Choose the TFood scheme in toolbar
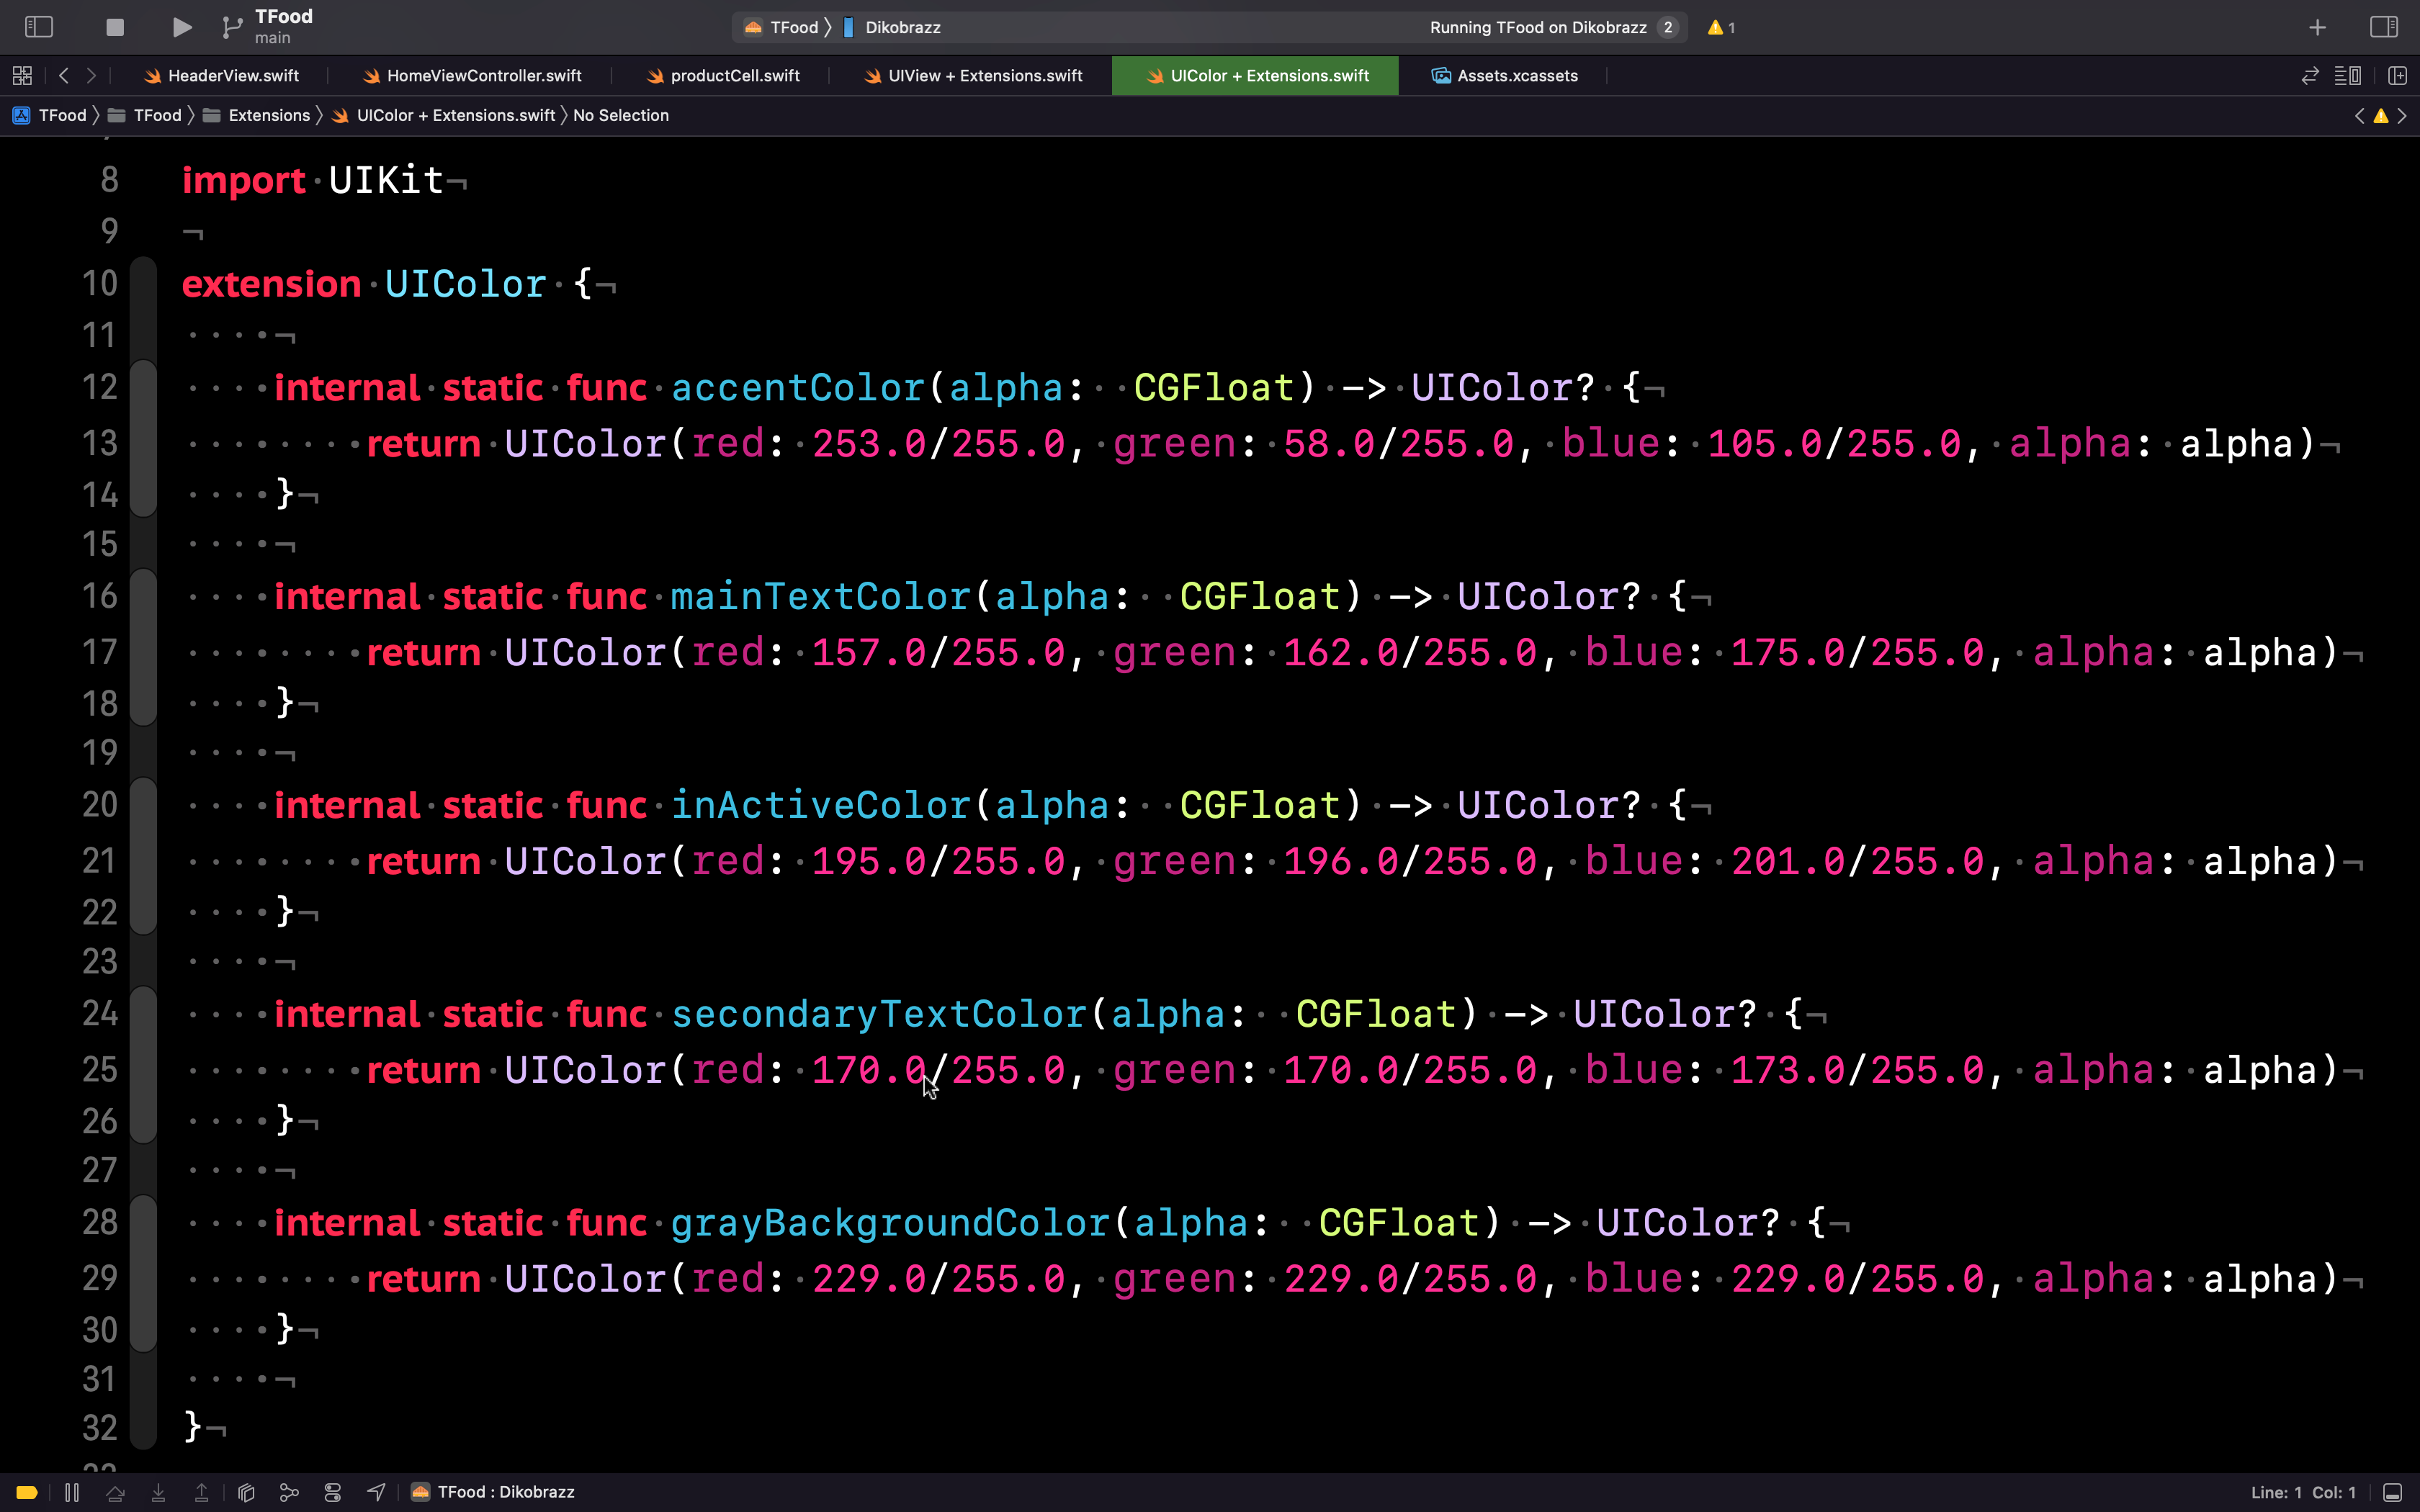 coord(782,27)
